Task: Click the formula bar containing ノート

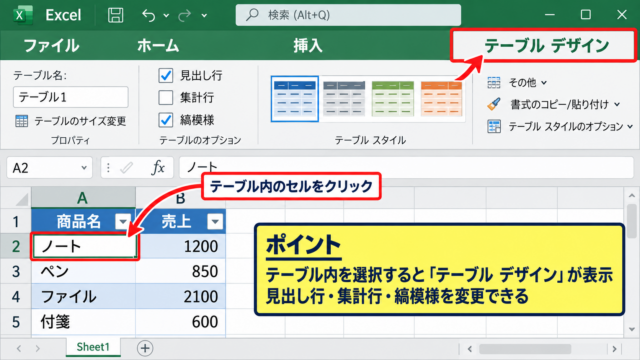Action: 406,168
